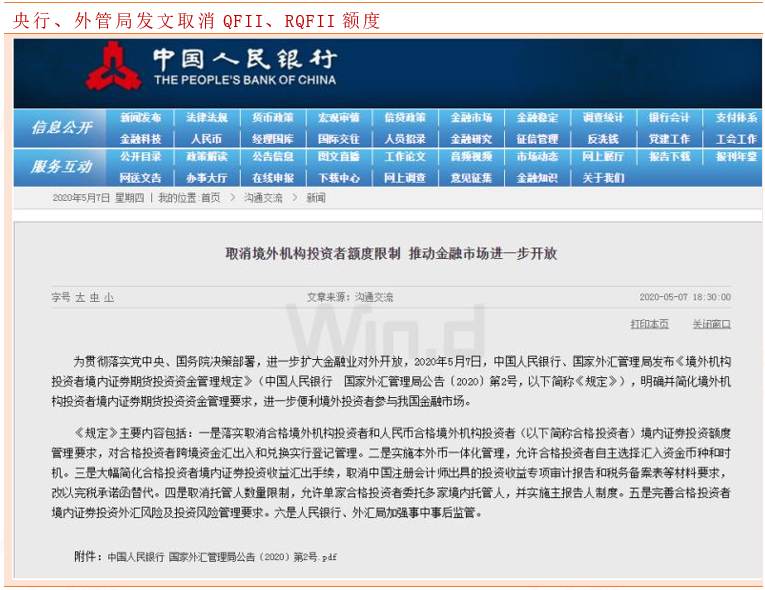The height and width of the screenshot is (590, 765).
Task: Set font size to 大
Action: 80,297
